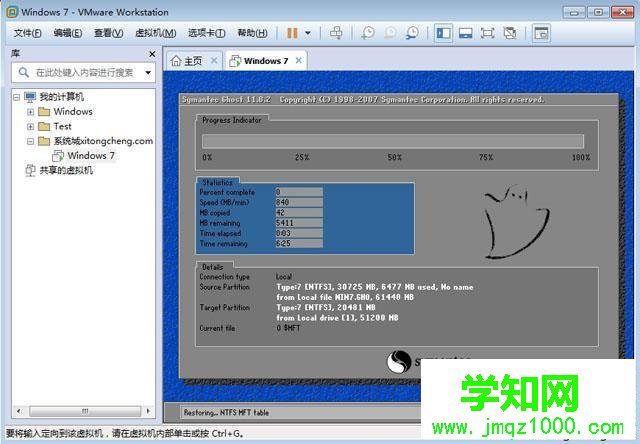Click the Windows 7 VM item icon
The width and height of the screenshot is (640, 444).
pyautogui.click(x=58, y=156)
